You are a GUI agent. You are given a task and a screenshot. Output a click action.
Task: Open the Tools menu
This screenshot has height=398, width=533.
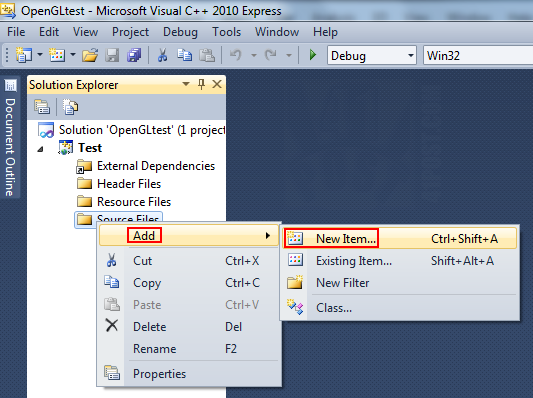[x=226, y=32]
